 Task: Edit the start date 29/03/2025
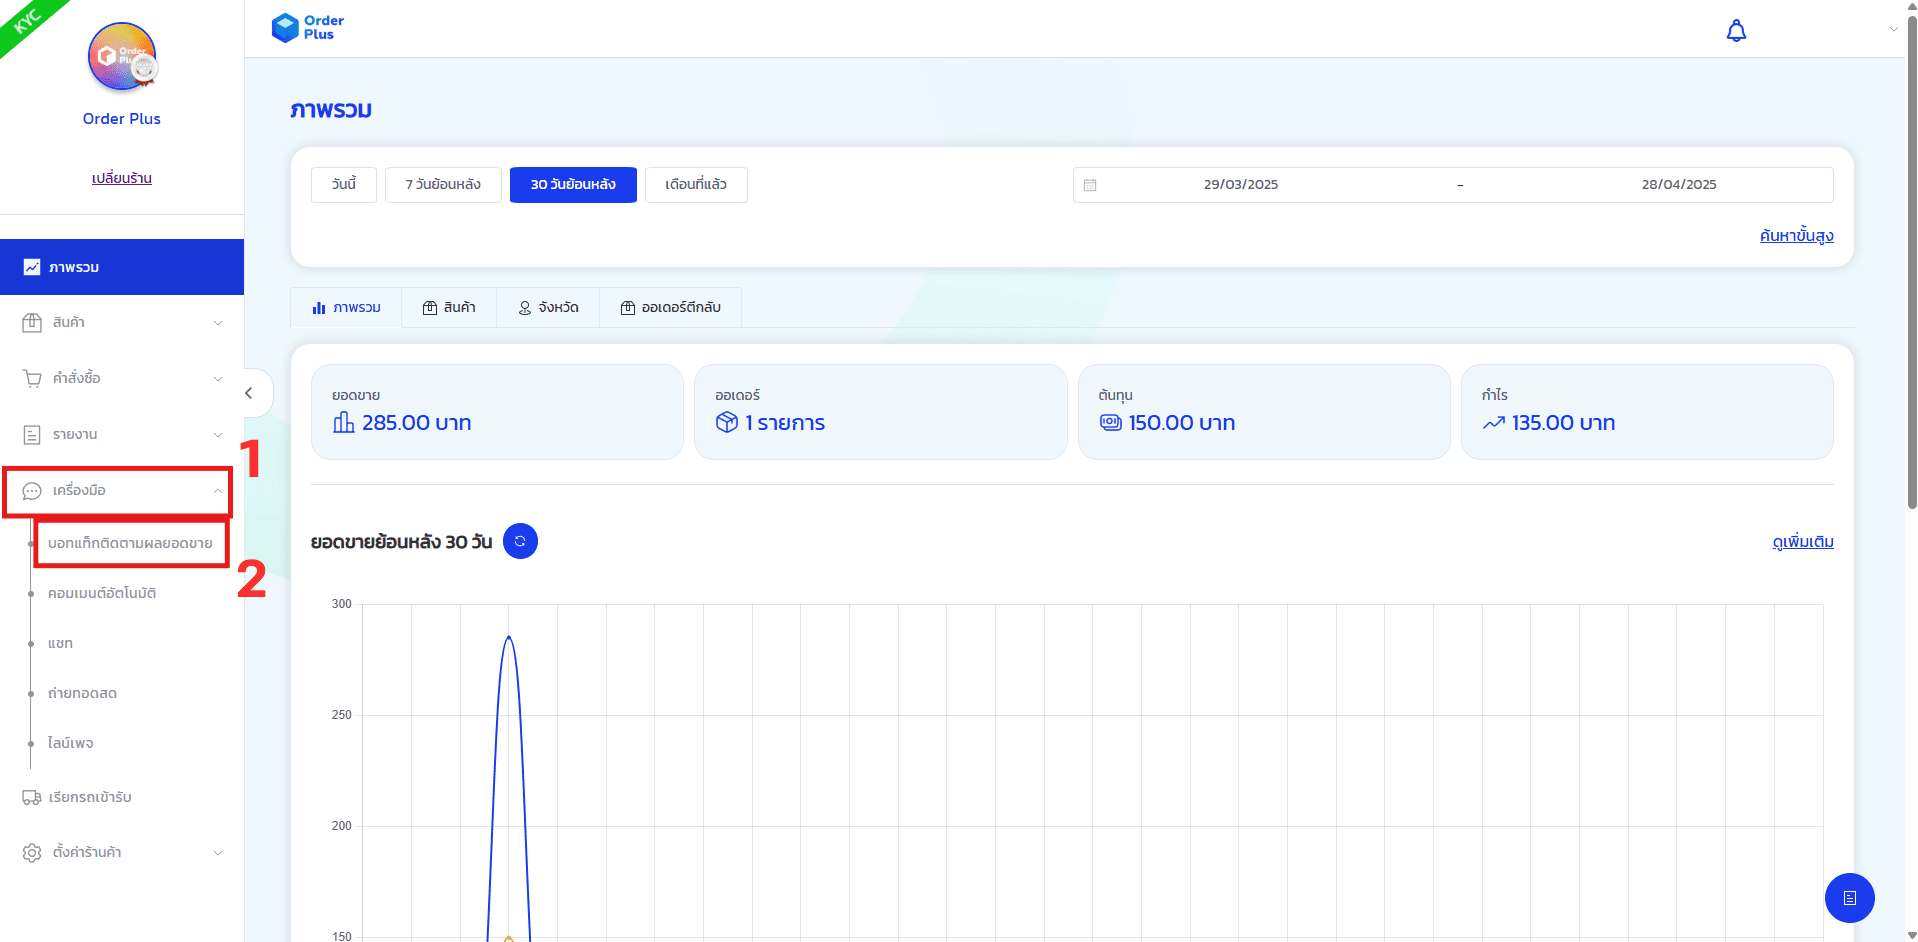coord(1241,184)
